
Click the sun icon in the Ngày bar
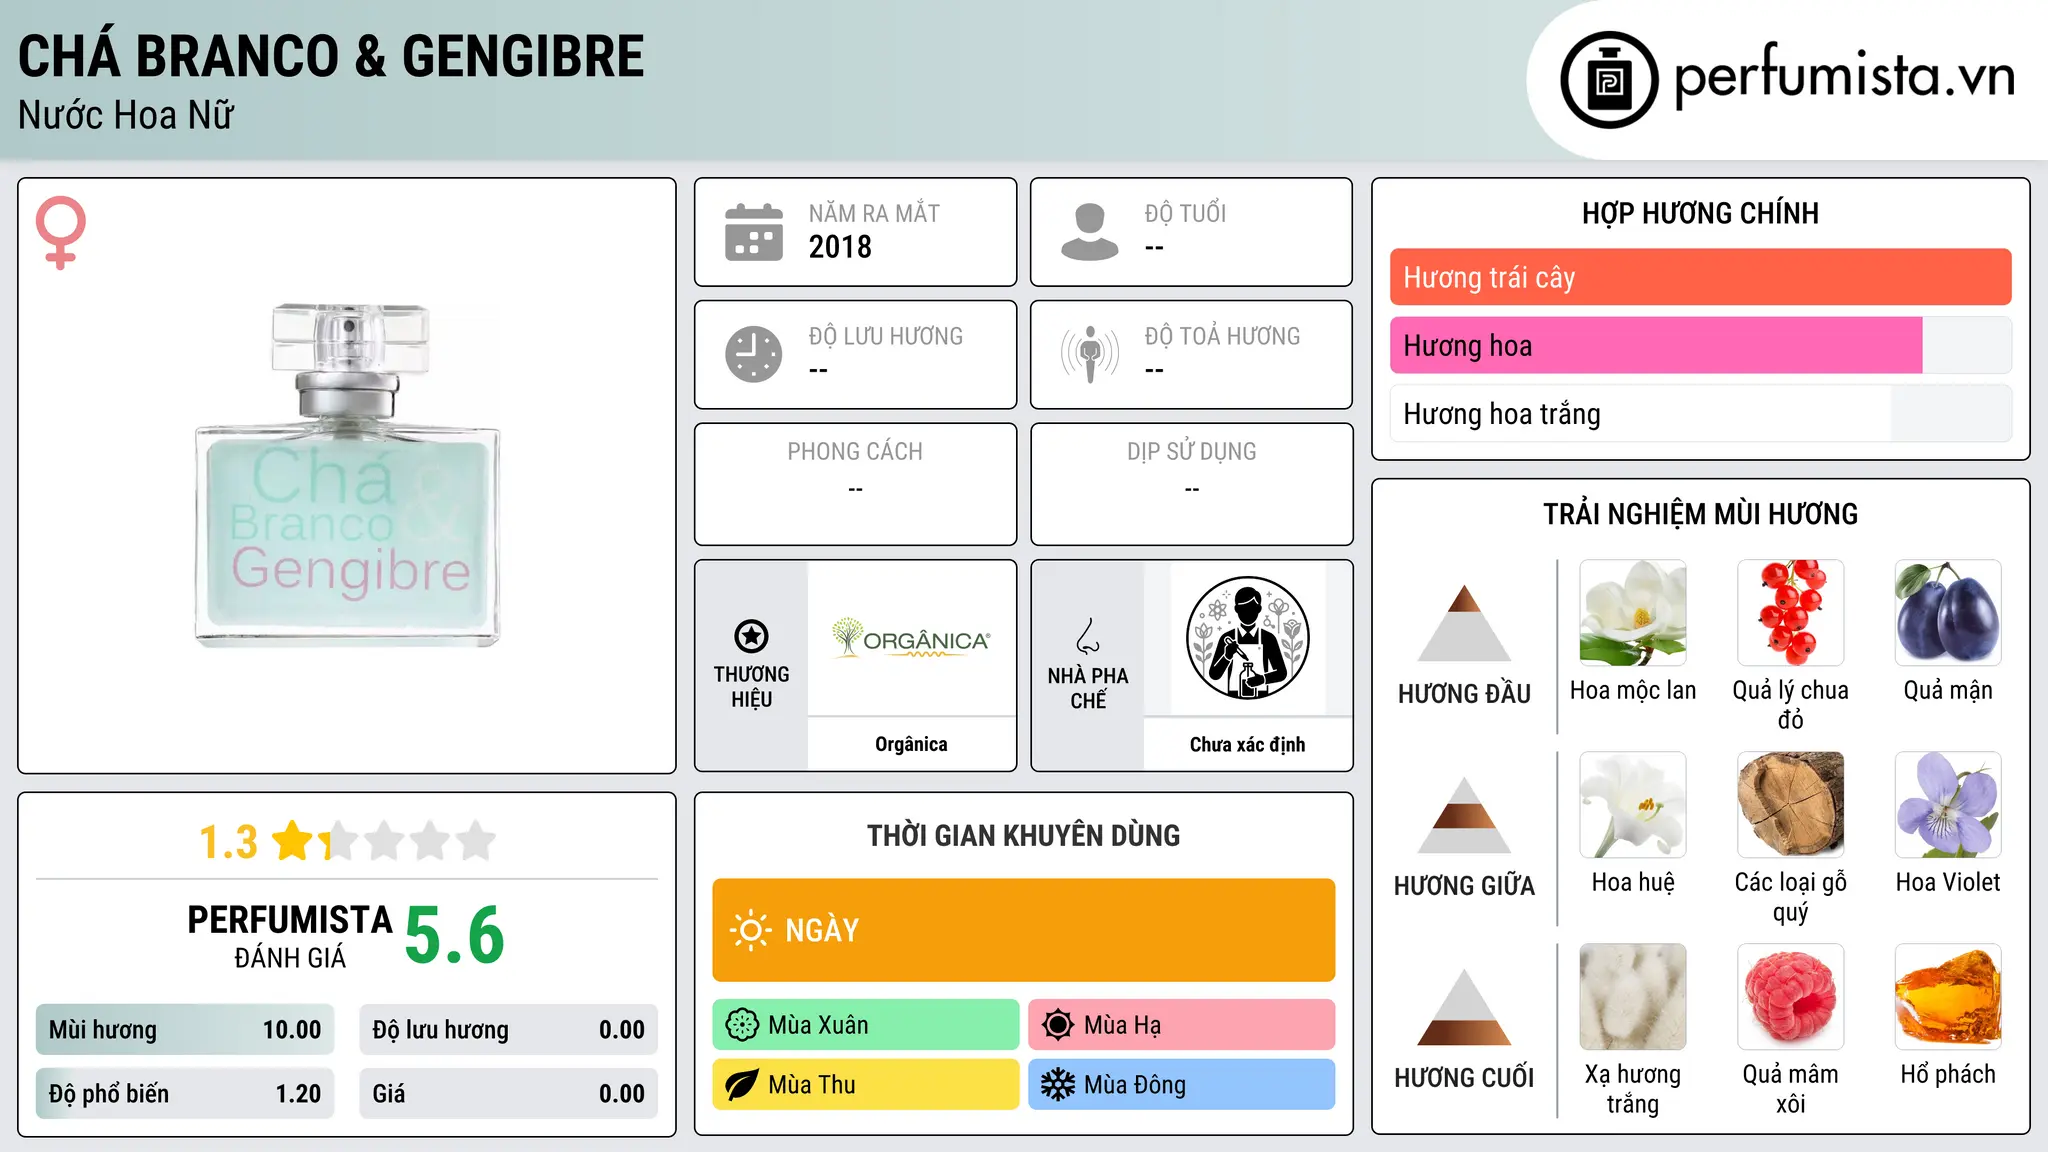point(751,930)
